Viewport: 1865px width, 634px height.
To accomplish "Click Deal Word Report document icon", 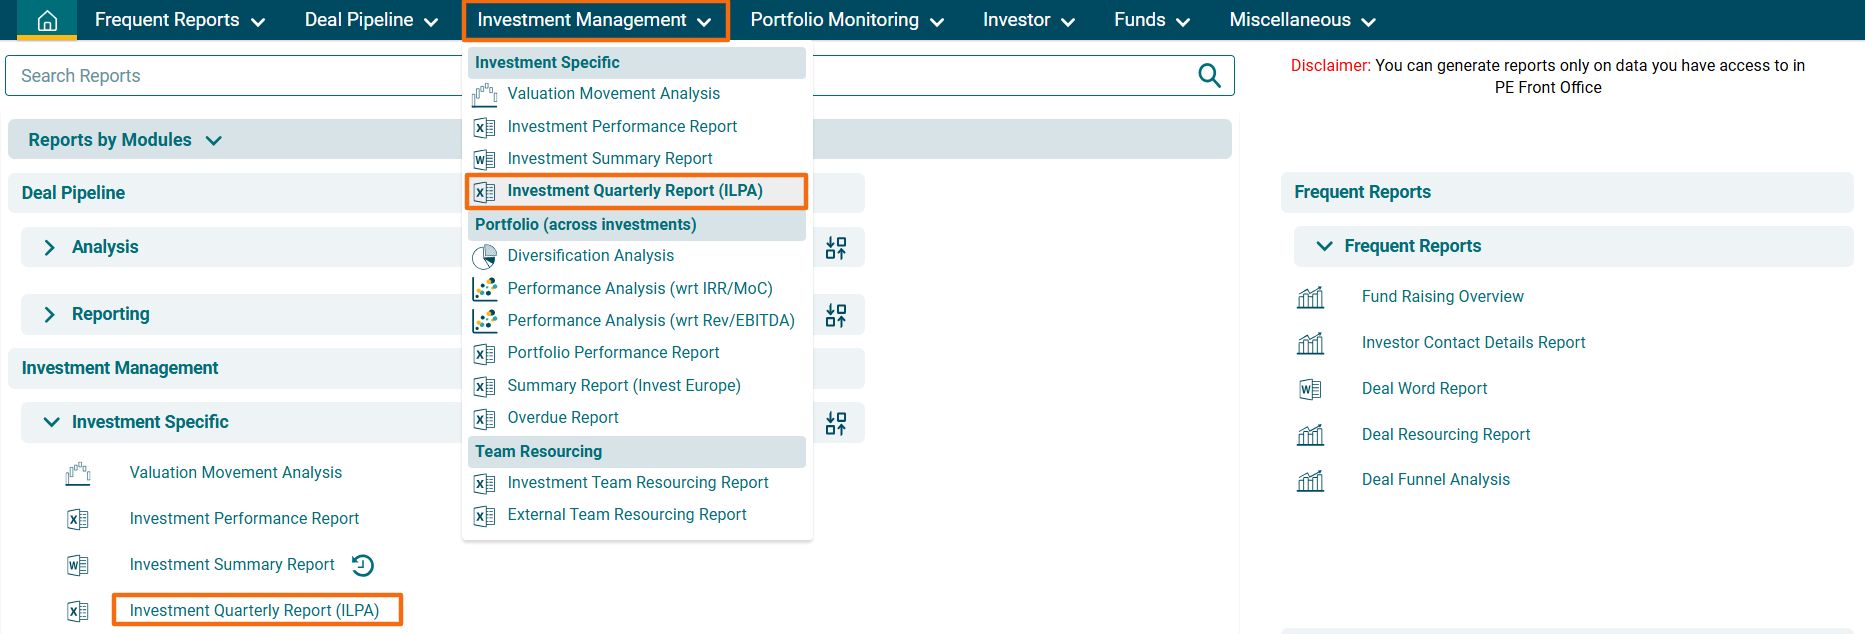I will [x=1310, y=389].
